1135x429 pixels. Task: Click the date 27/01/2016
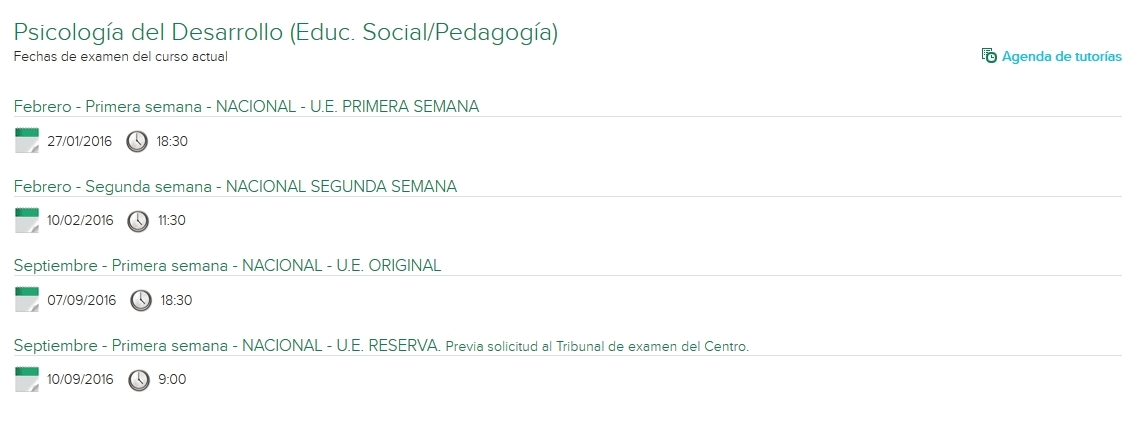[x=80, y=141]
